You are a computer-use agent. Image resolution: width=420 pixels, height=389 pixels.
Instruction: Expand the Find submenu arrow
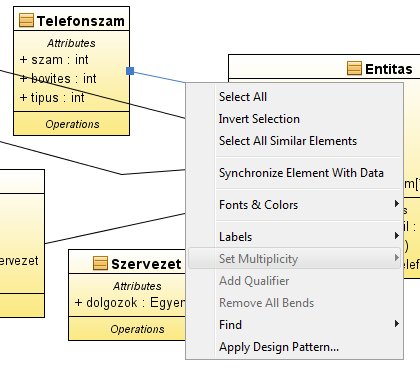click(x=396, y=324)
